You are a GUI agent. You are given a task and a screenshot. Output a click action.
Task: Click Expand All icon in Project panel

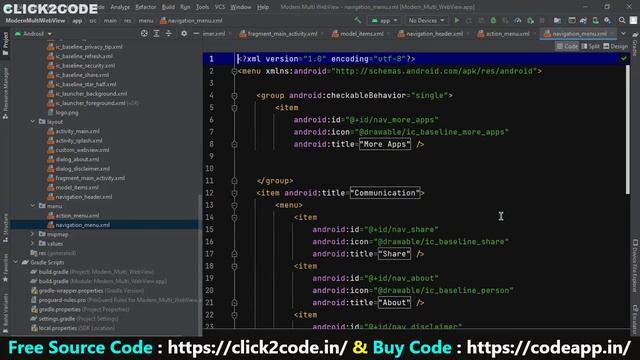point(156,33)
